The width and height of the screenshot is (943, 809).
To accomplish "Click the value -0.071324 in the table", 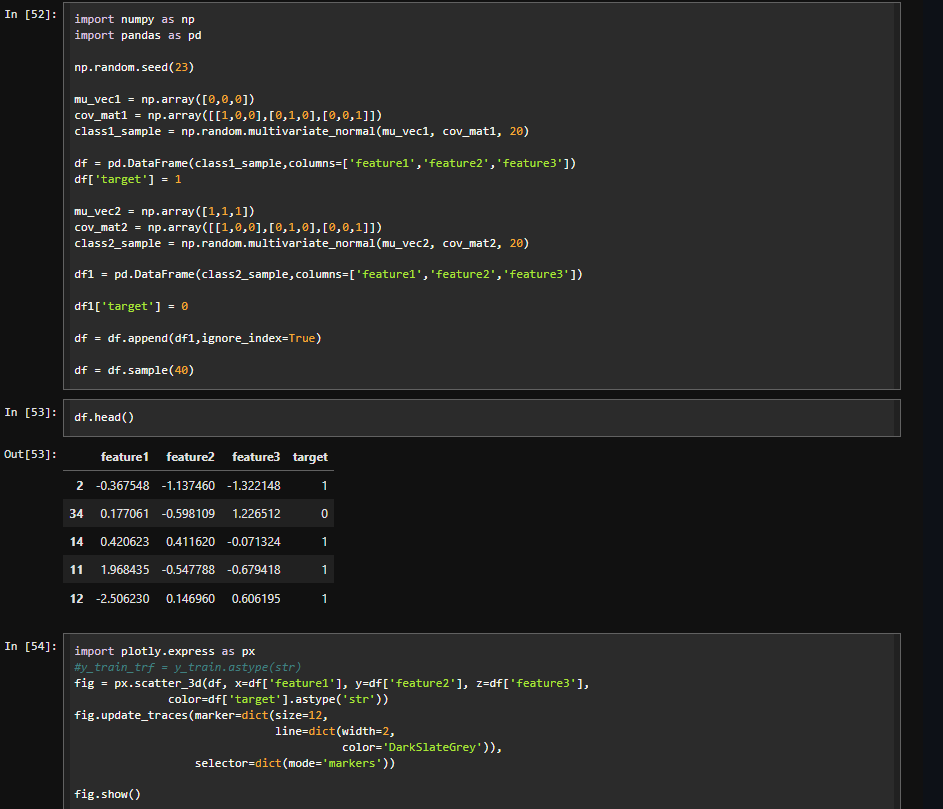I will tap(254, 542).
